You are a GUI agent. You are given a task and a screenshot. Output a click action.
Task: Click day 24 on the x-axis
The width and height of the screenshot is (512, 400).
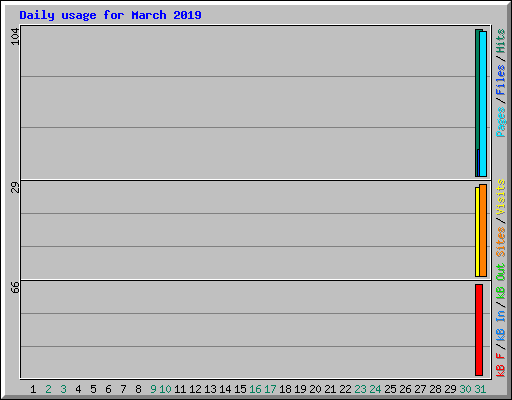point(375,389)
